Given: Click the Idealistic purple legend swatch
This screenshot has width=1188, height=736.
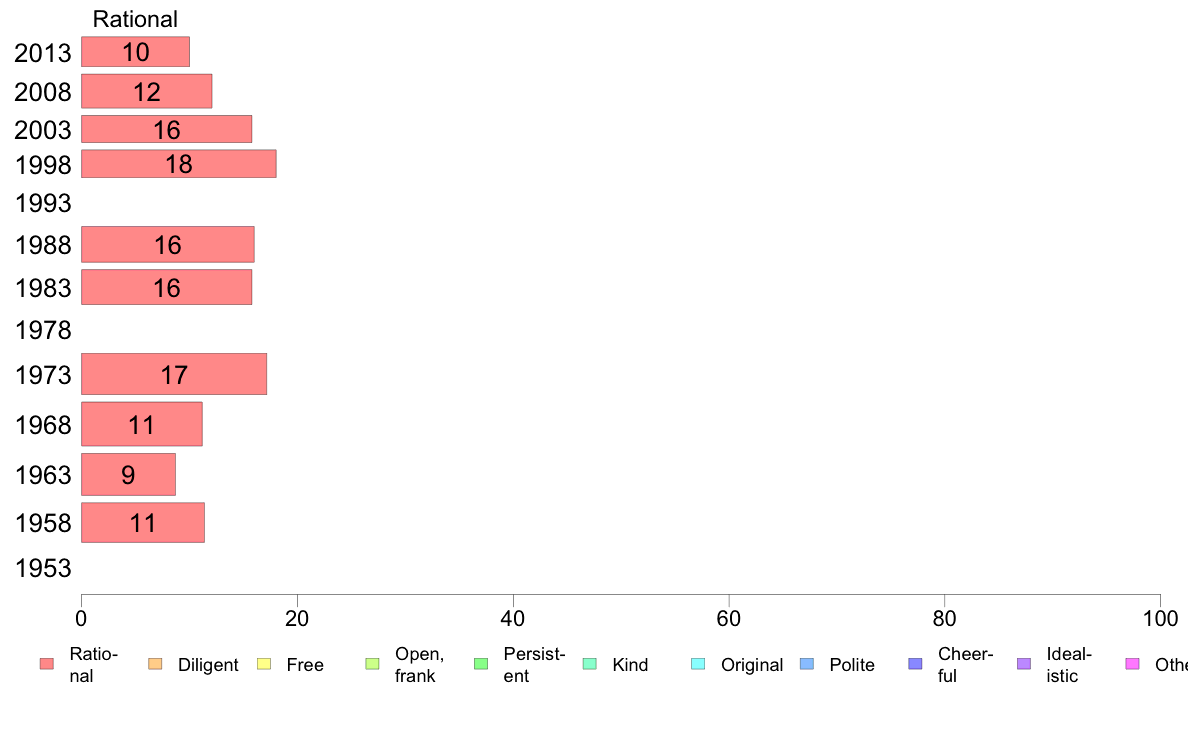Looking at the screenshot, I should (1024, 664).
